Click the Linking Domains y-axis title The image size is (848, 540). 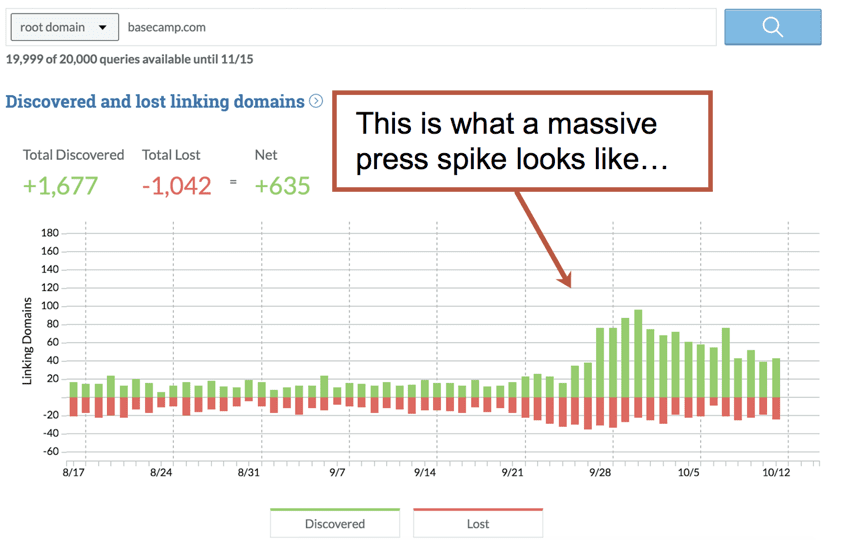[27, 341]
